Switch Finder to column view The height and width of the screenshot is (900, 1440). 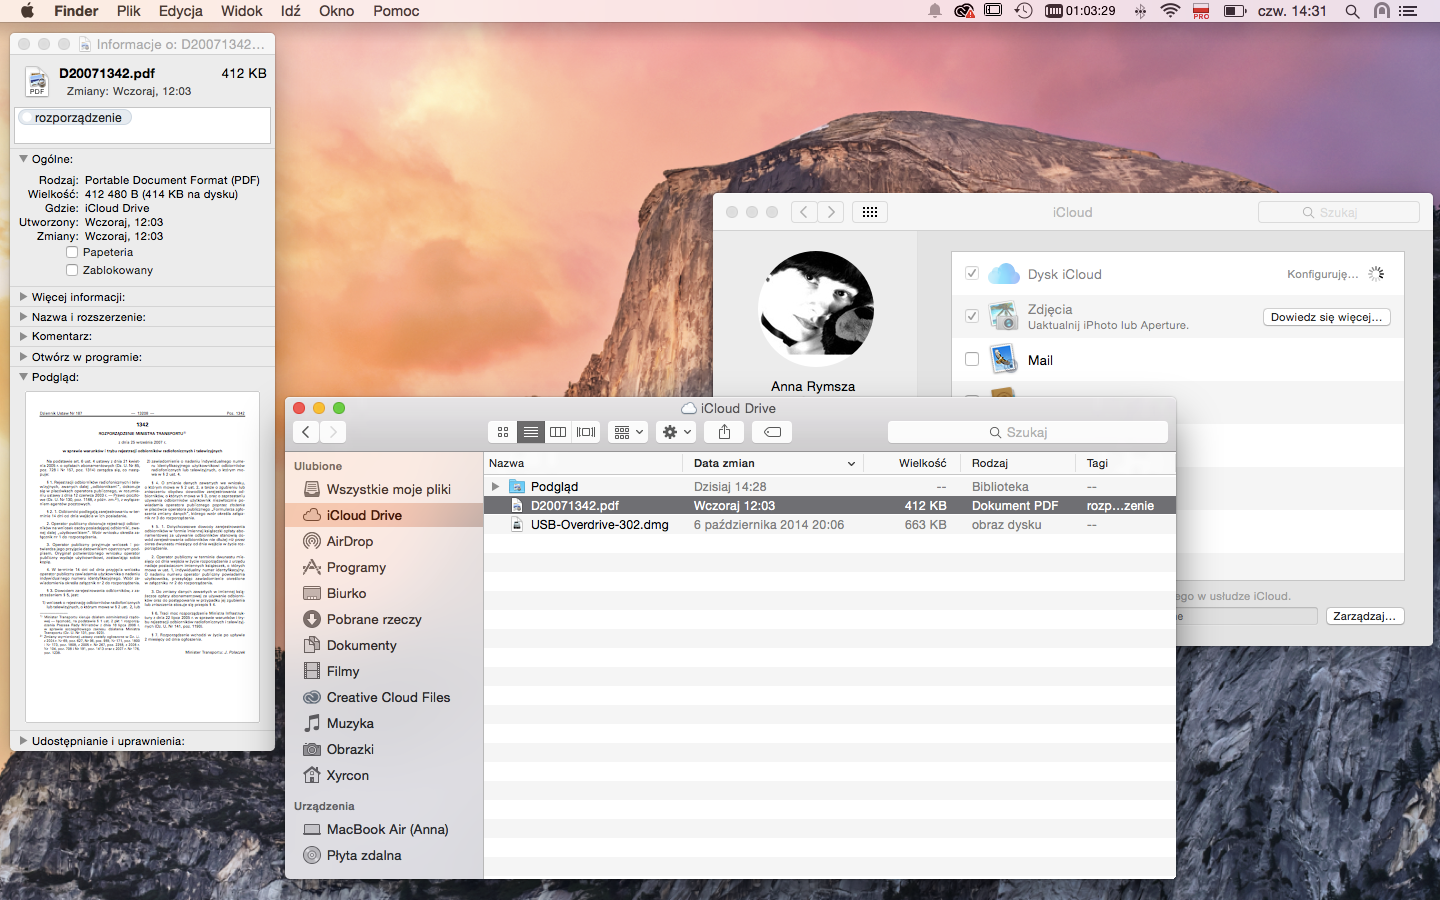[x=558, y=432]
